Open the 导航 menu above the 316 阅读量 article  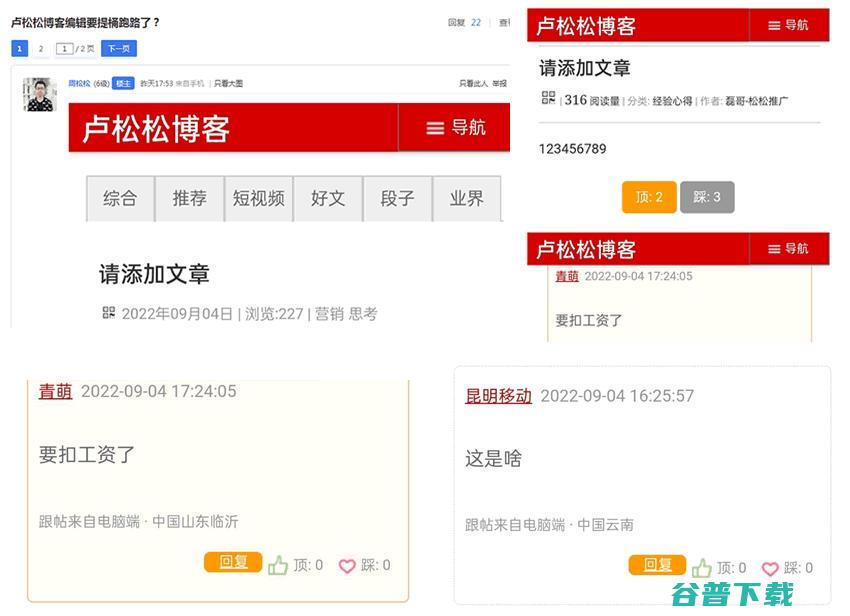(788, 25)
